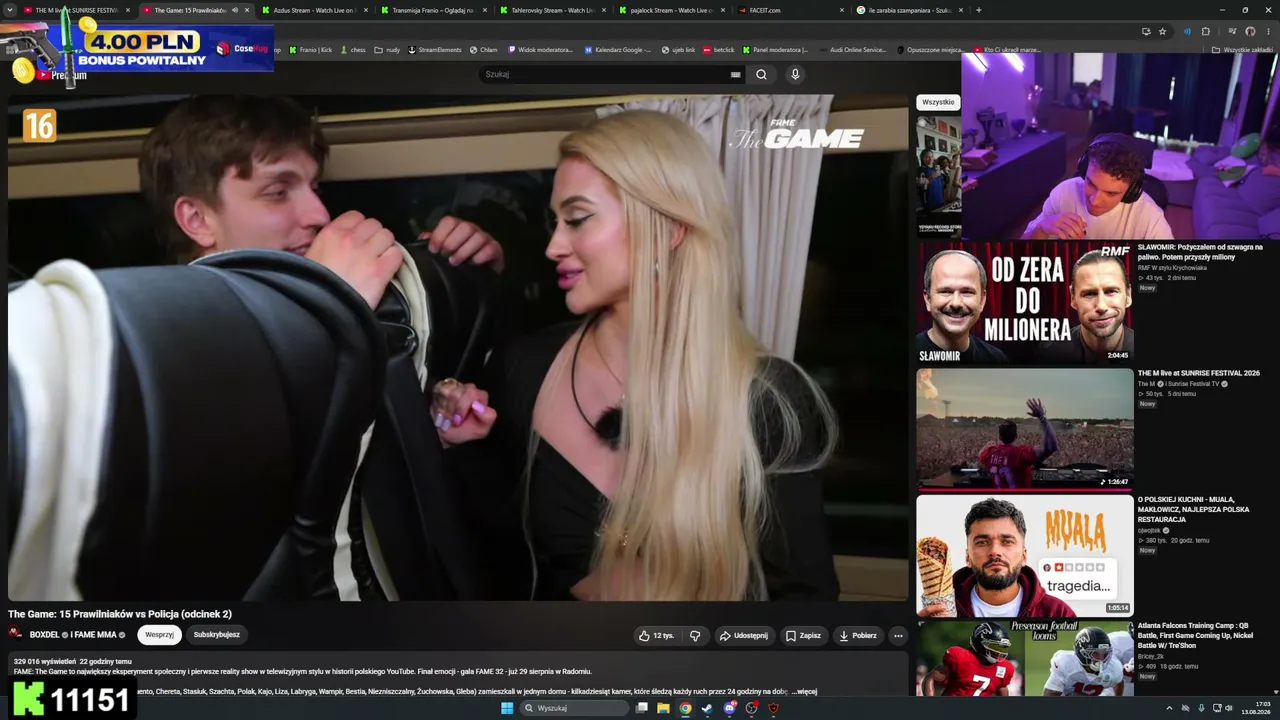Screen dimensions: 1280x720
Task: Open the Chrome tab search dropdown arrow
Action: [11, 10]
